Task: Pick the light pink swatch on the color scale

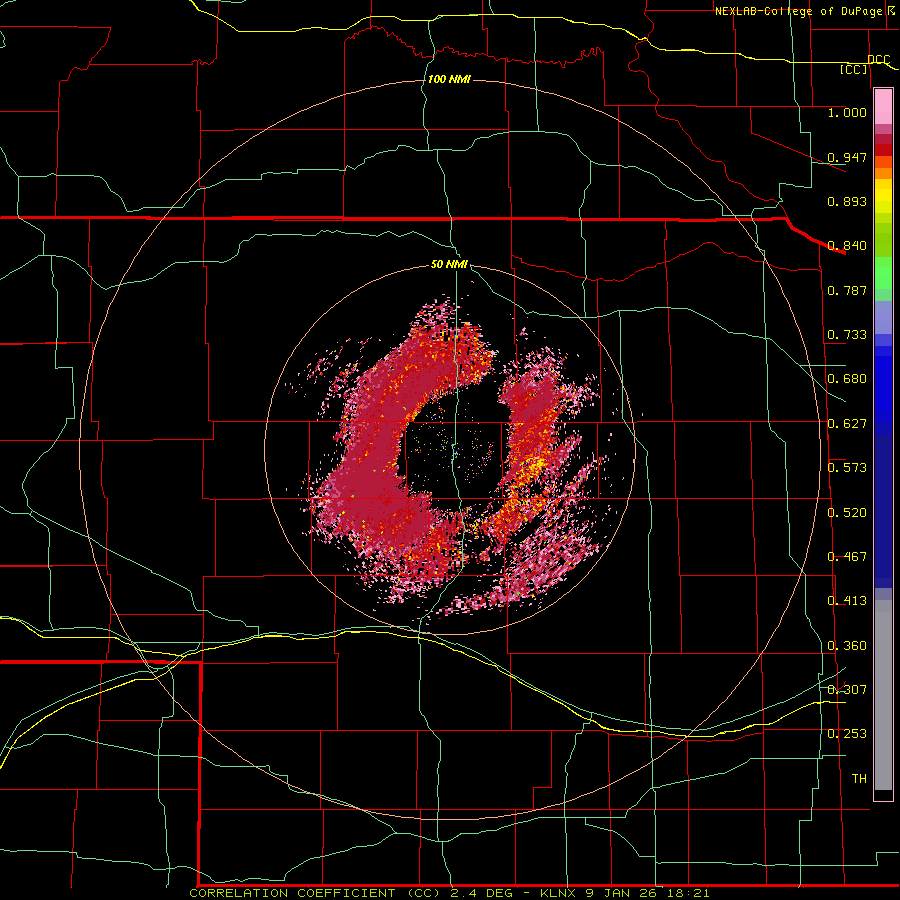Action: point(883,107)
